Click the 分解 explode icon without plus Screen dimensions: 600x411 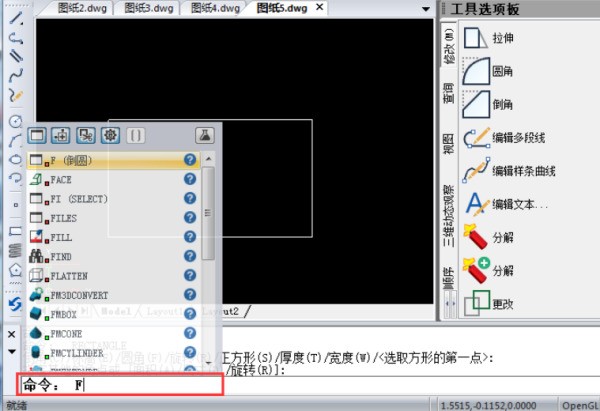tap(475, 236)
